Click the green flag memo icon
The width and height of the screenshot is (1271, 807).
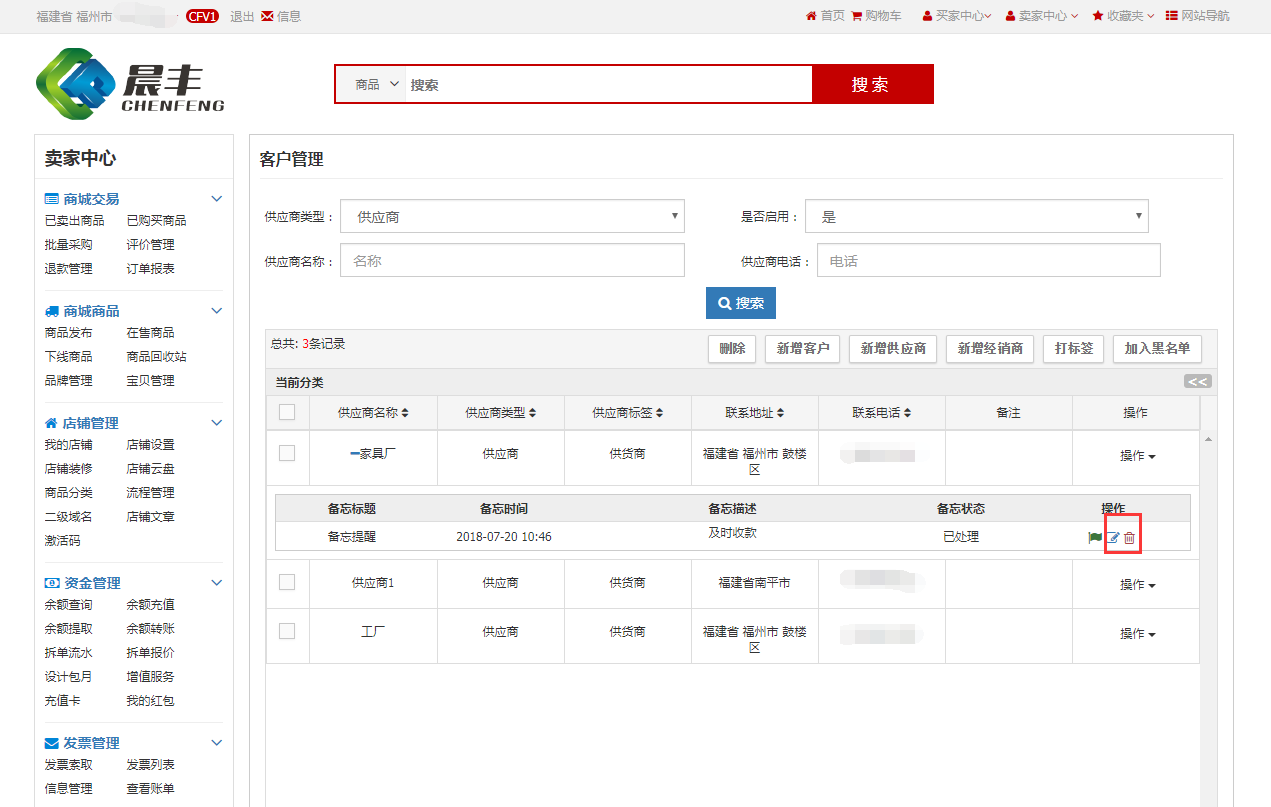click(1094, 538)
